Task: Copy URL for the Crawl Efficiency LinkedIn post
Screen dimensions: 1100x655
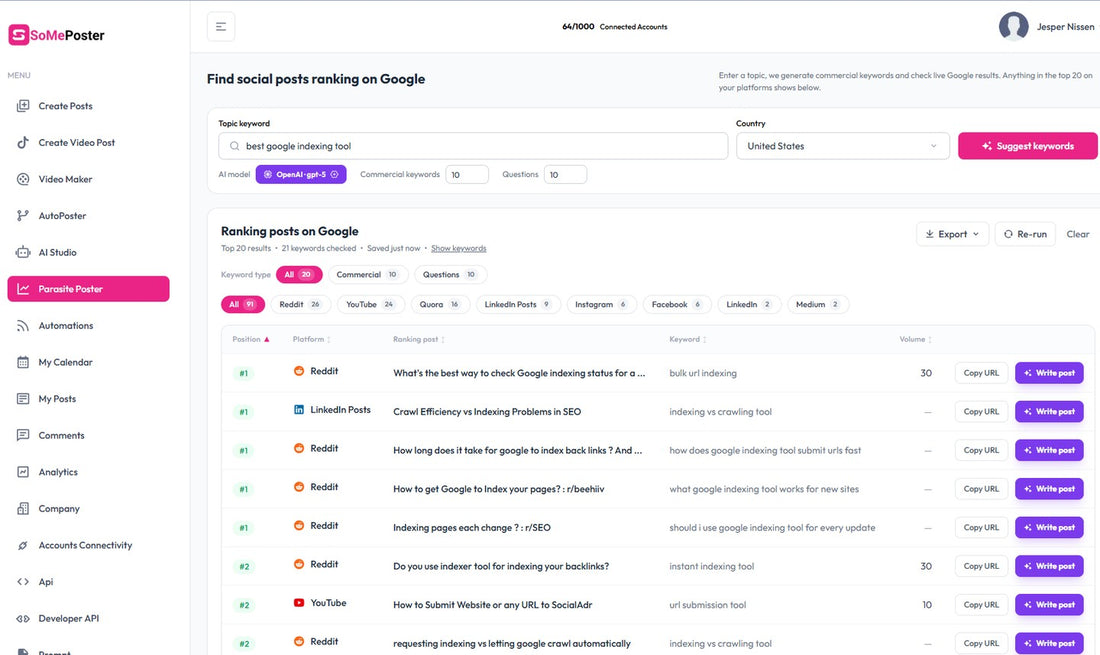Action: click(981, 412)
